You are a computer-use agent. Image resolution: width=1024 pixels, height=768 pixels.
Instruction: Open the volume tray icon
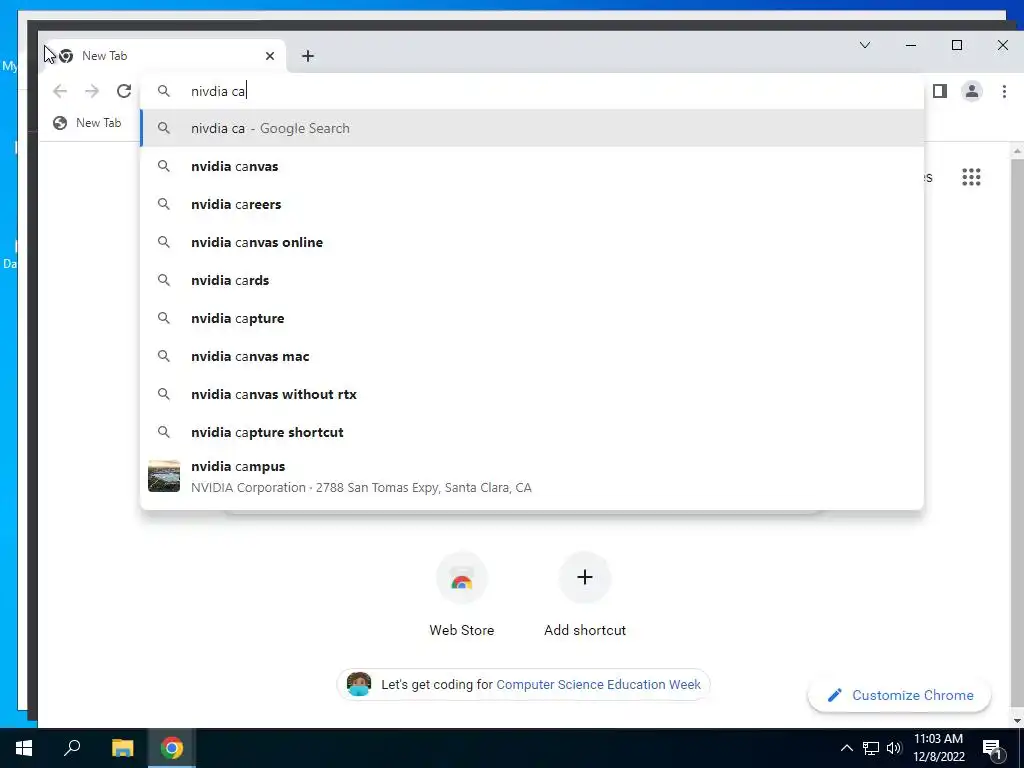point(895,748)
